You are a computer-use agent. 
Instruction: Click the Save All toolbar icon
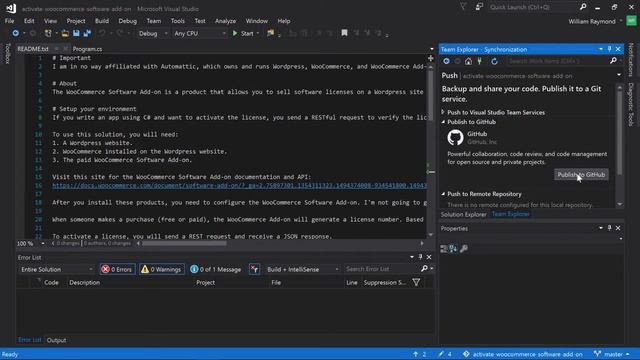pyautogui.click(x=87, y=33)
